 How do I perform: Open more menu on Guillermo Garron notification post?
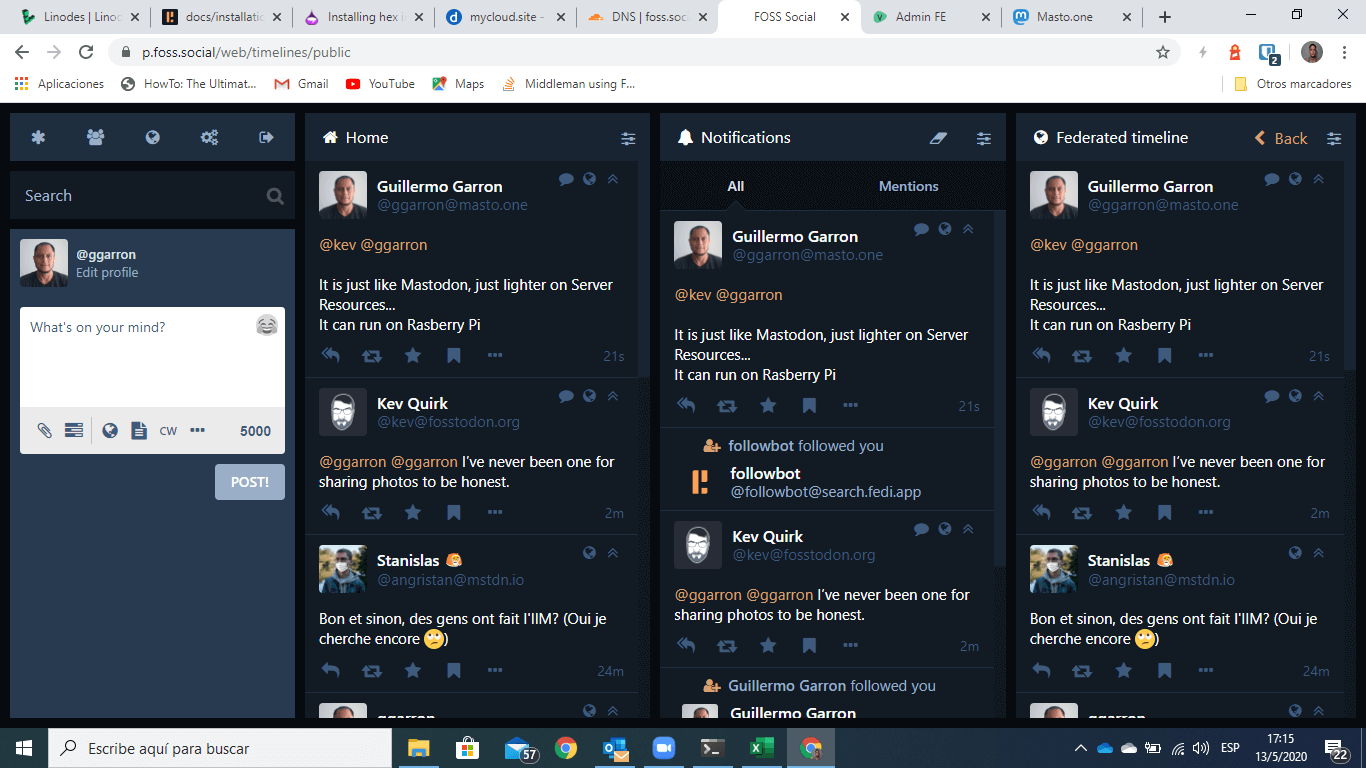click(850, 405)
